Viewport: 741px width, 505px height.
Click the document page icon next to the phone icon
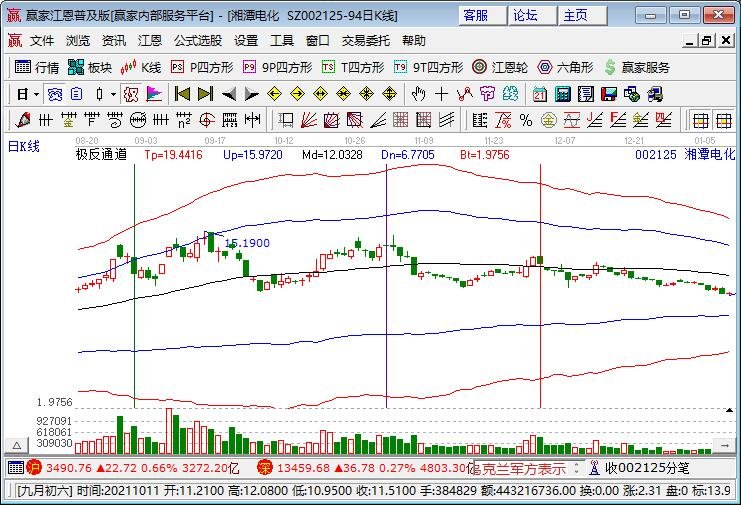tap(76, 94)
